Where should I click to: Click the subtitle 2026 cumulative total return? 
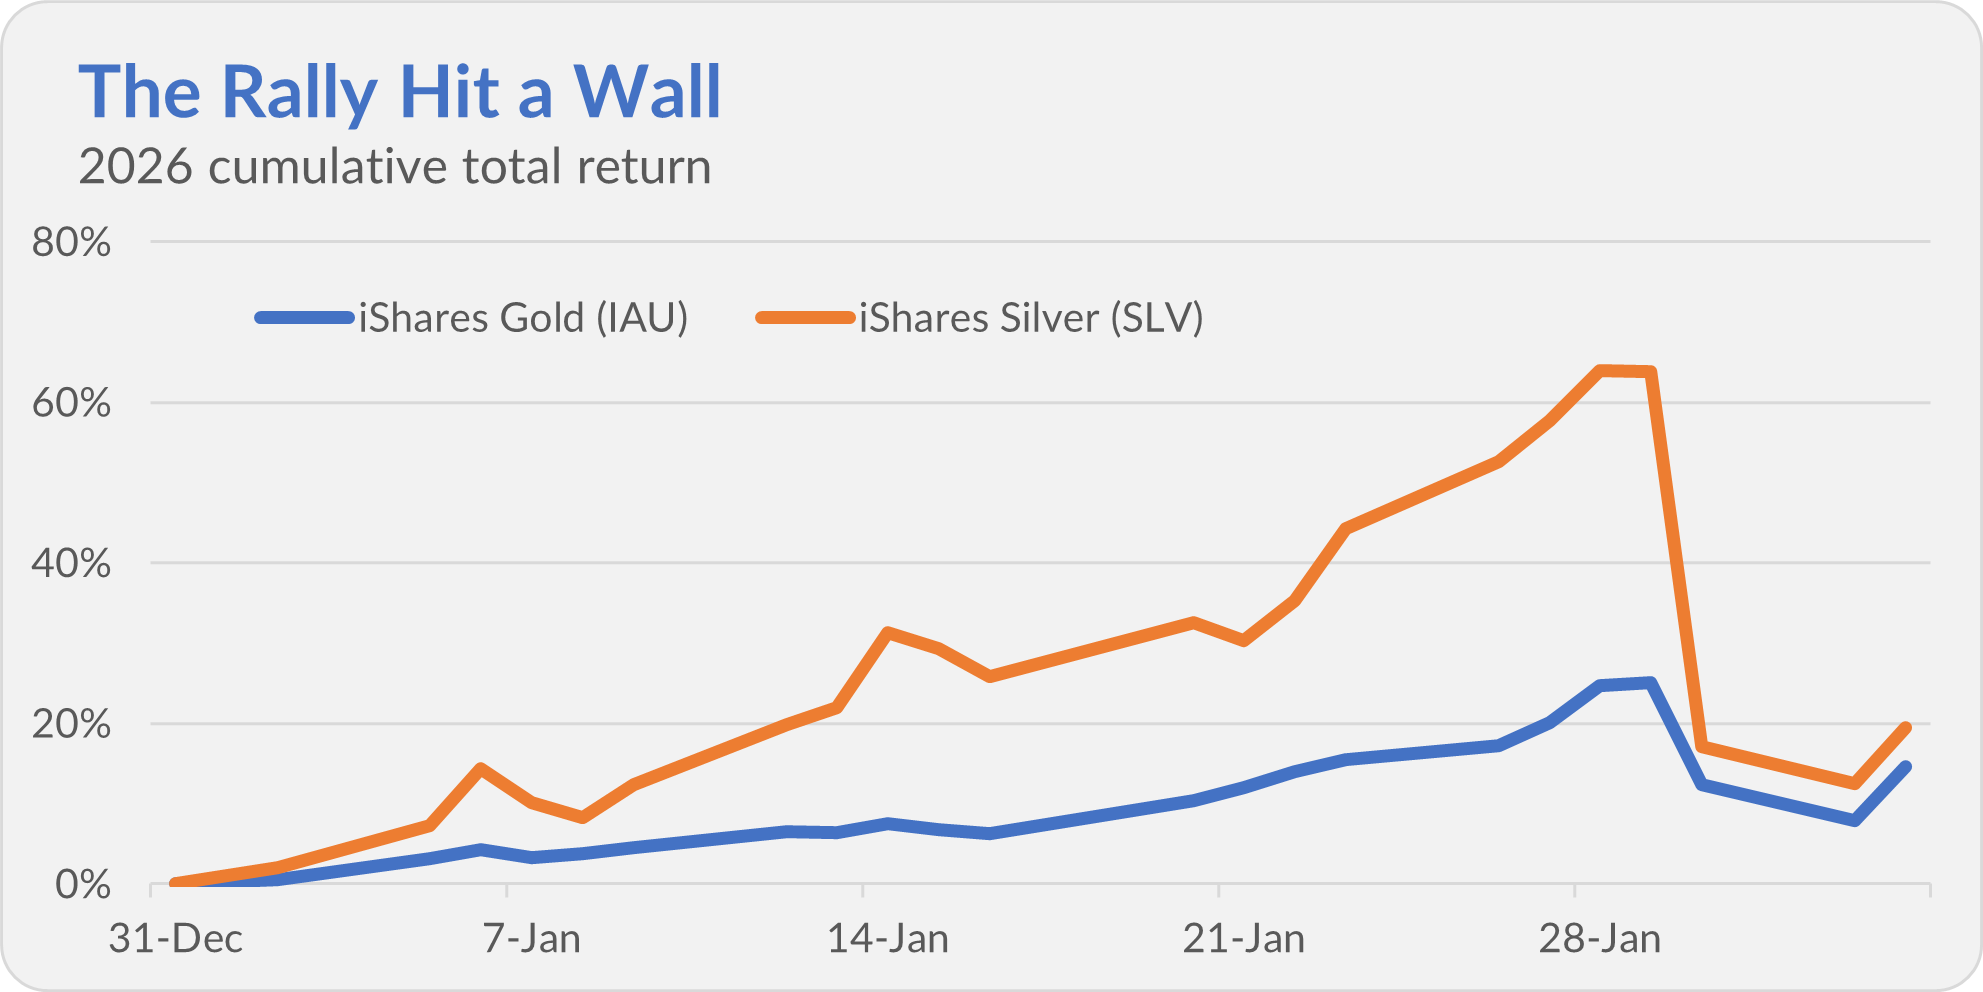point(394,167)
